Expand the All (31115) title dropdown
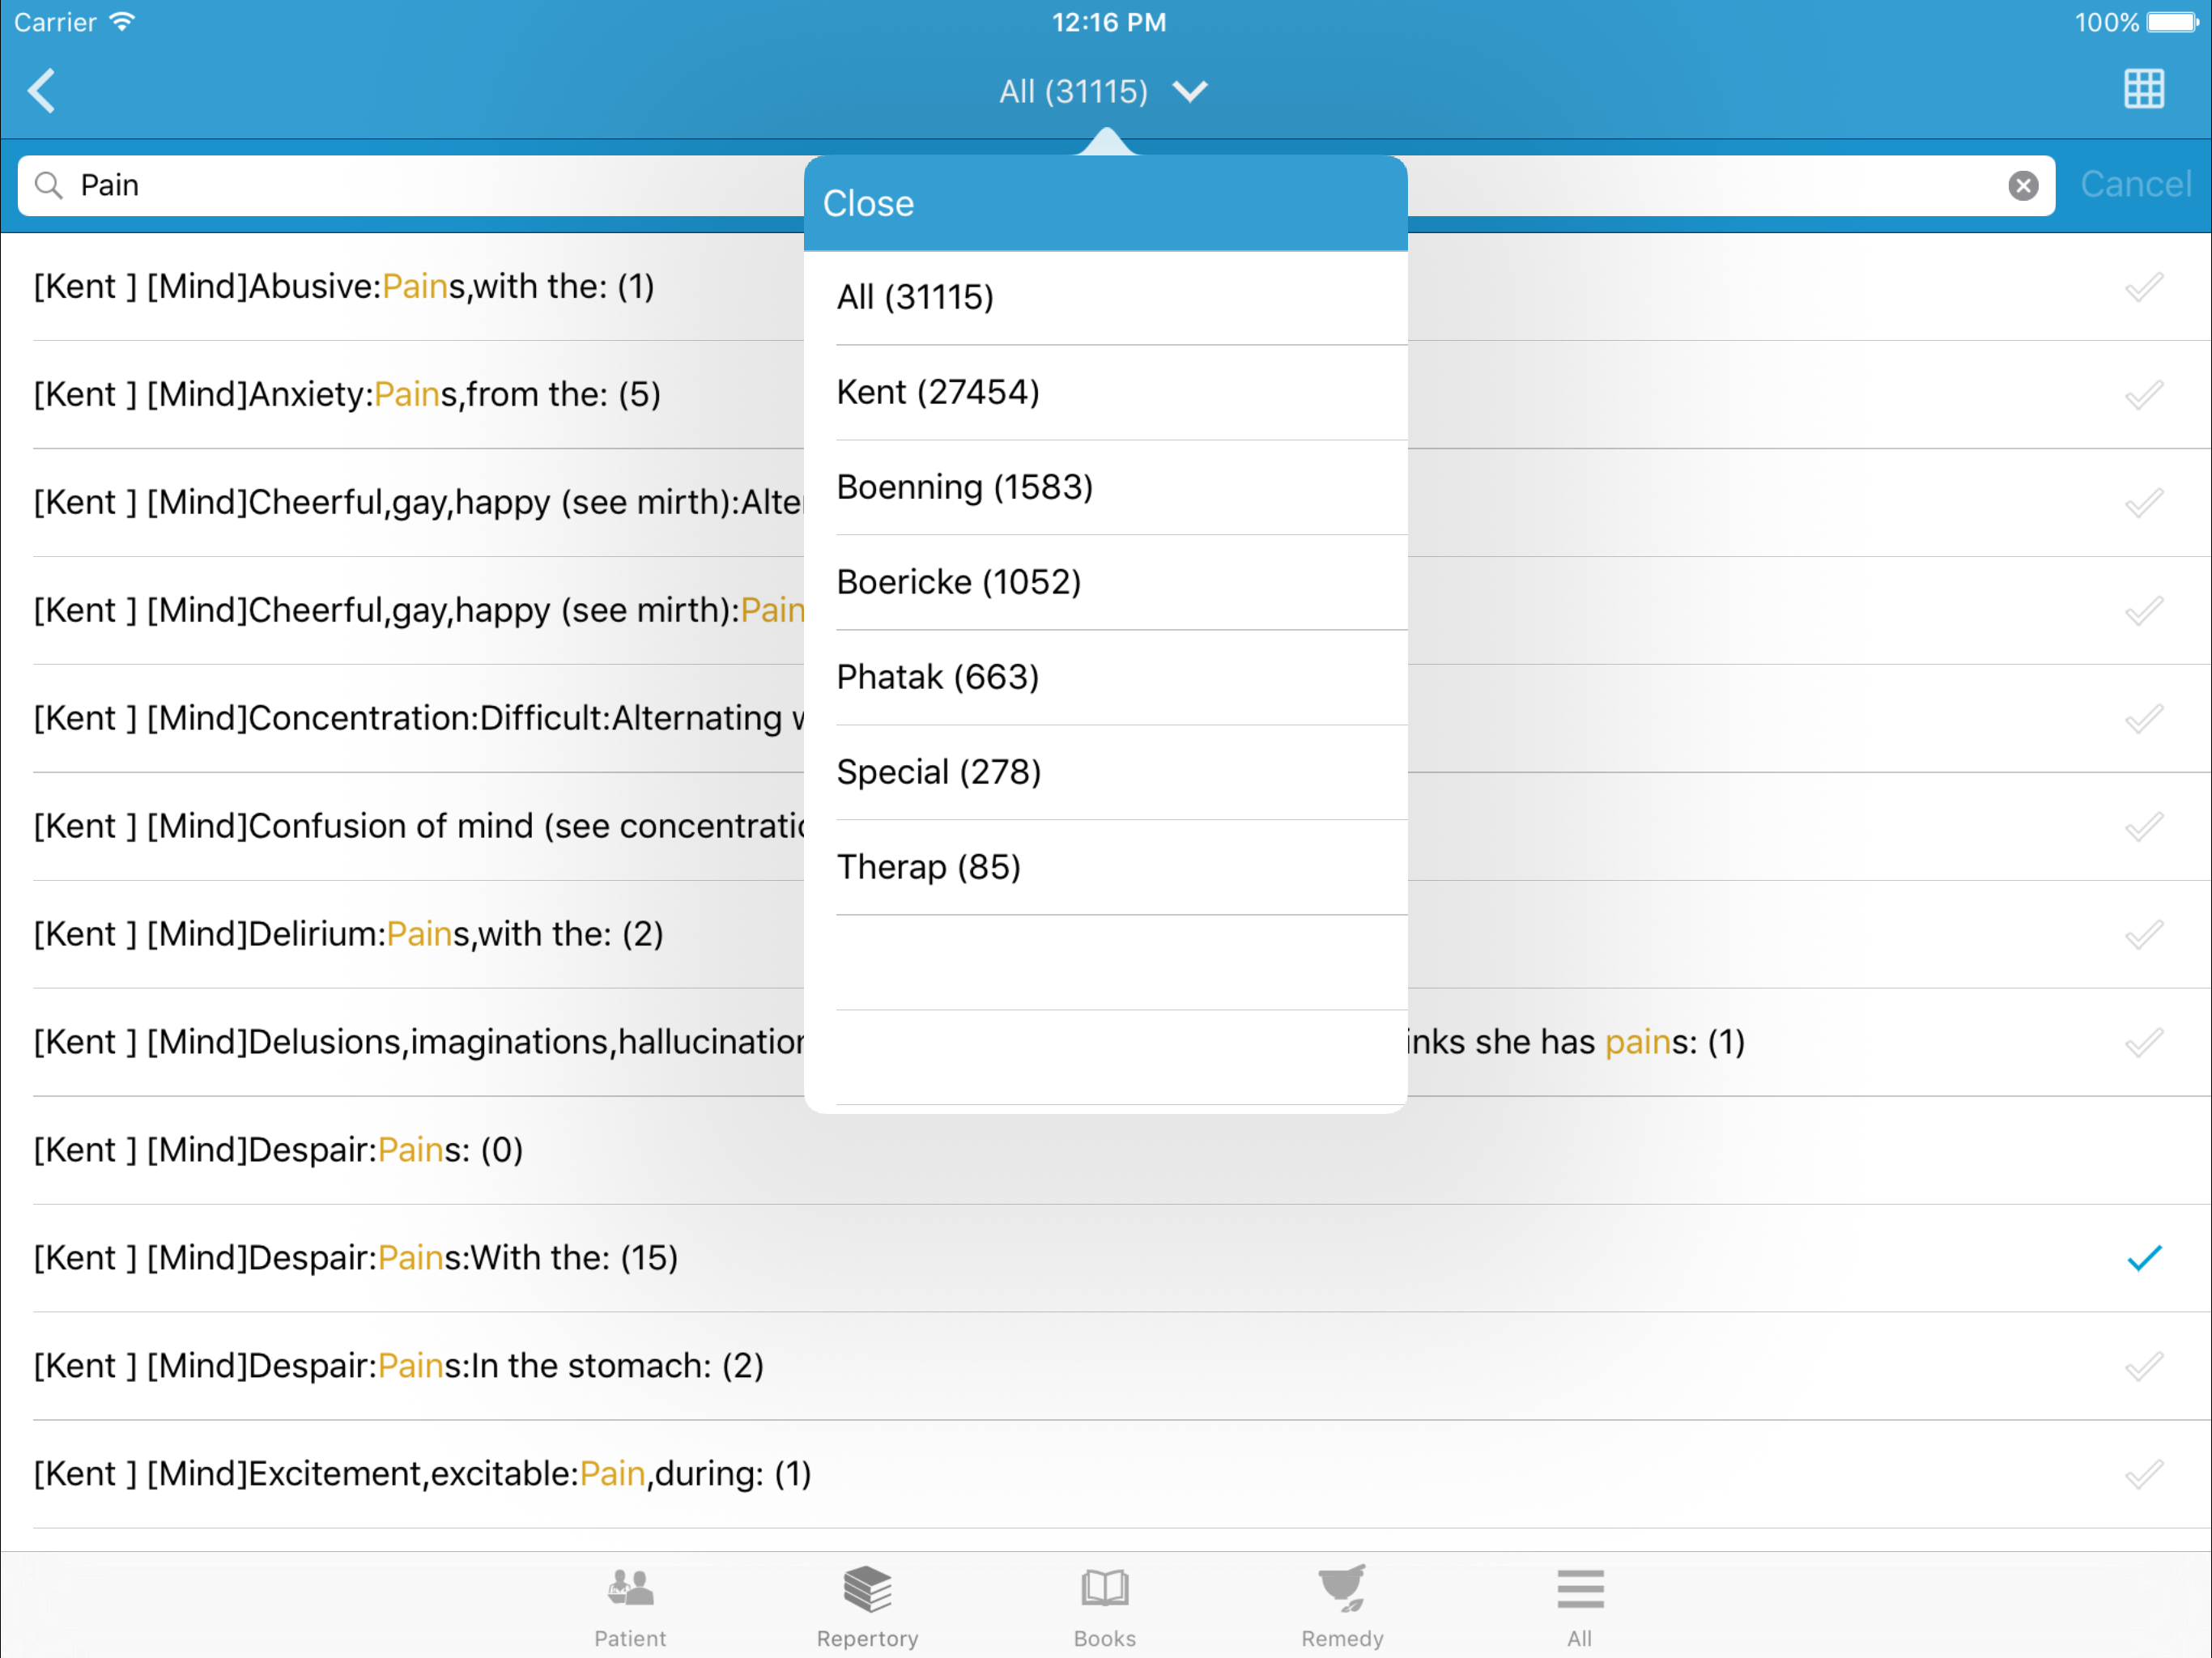This screenshot has height=1658, width=2212. pos(1104,92)
